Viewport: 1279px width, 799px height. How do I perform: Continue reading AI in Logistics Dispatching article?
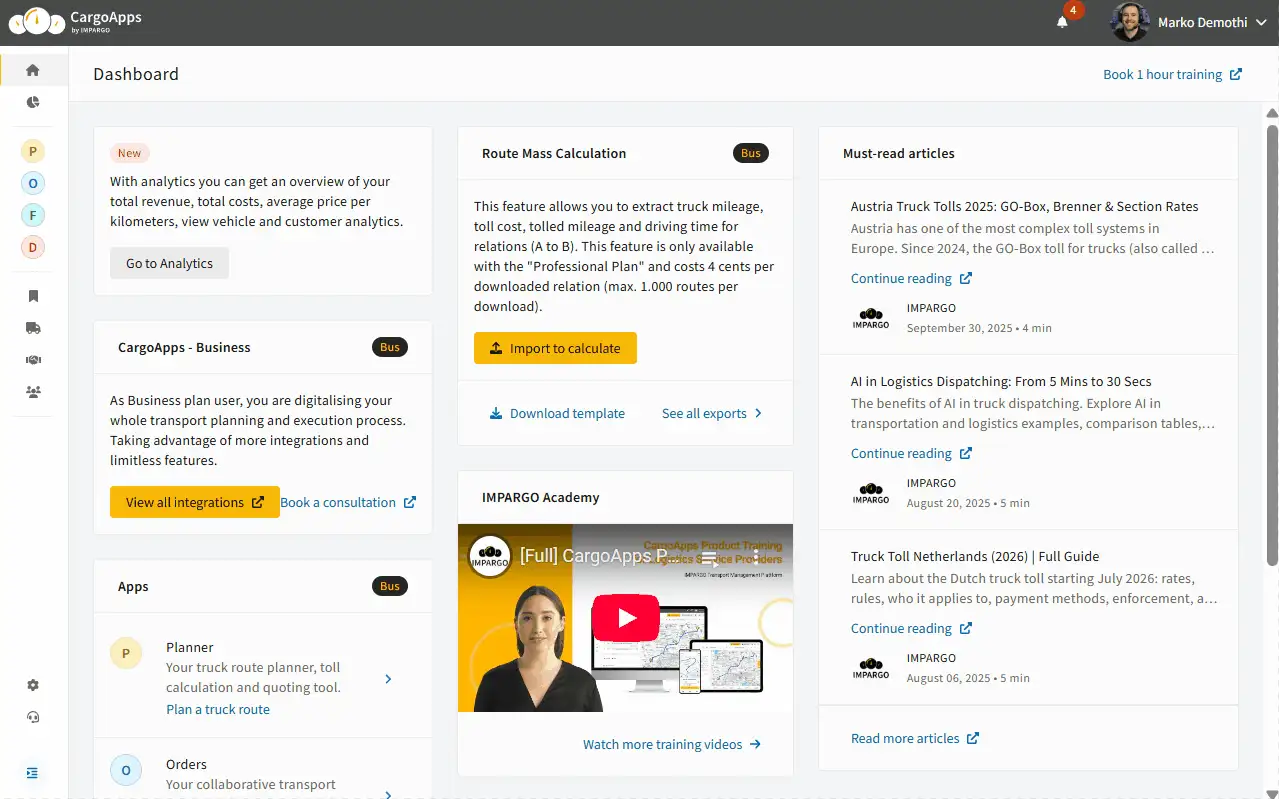[911, 453]
